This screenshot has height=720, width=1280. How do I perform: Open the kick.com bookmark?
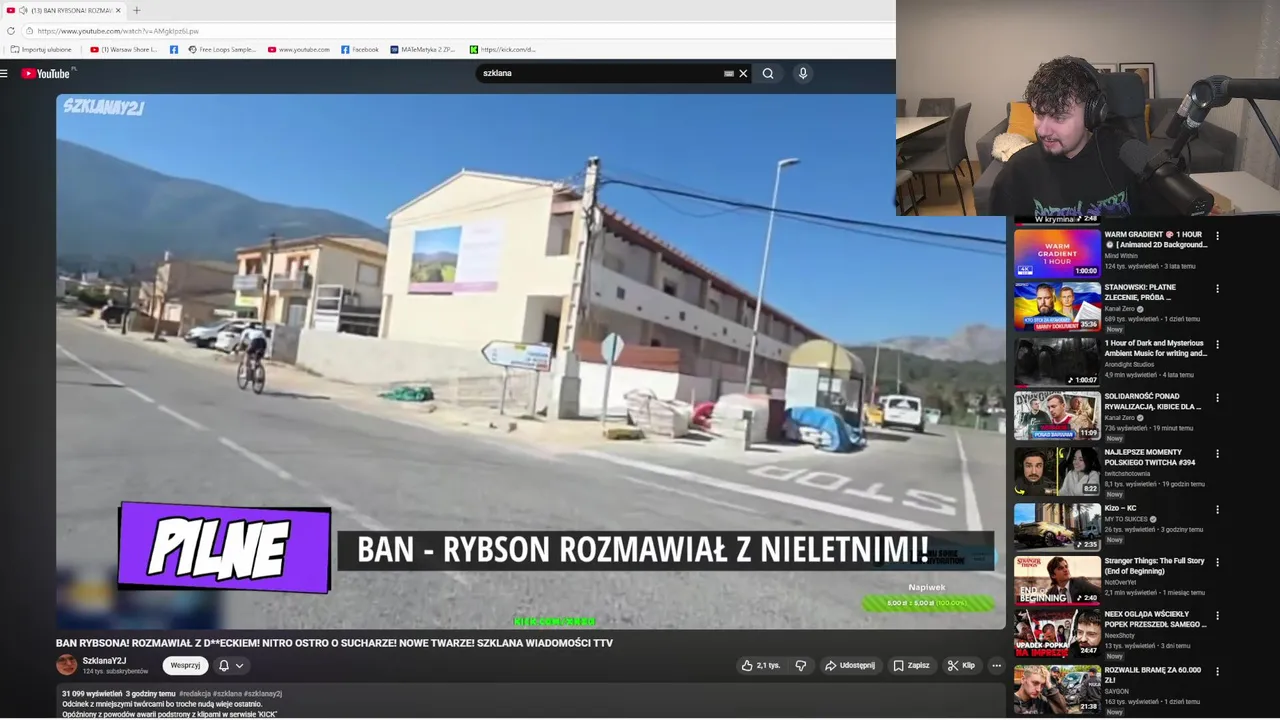[x=503, y=49]
